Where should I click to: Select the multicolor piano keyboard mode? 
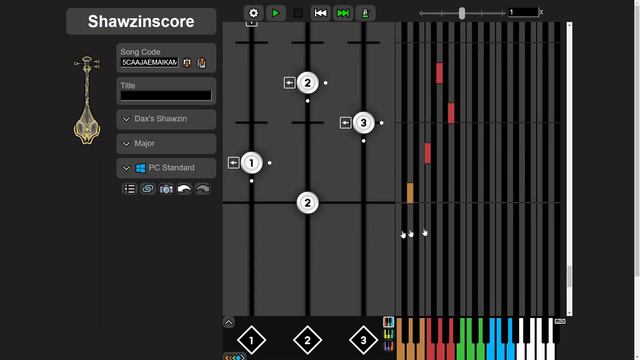point(389,322)
